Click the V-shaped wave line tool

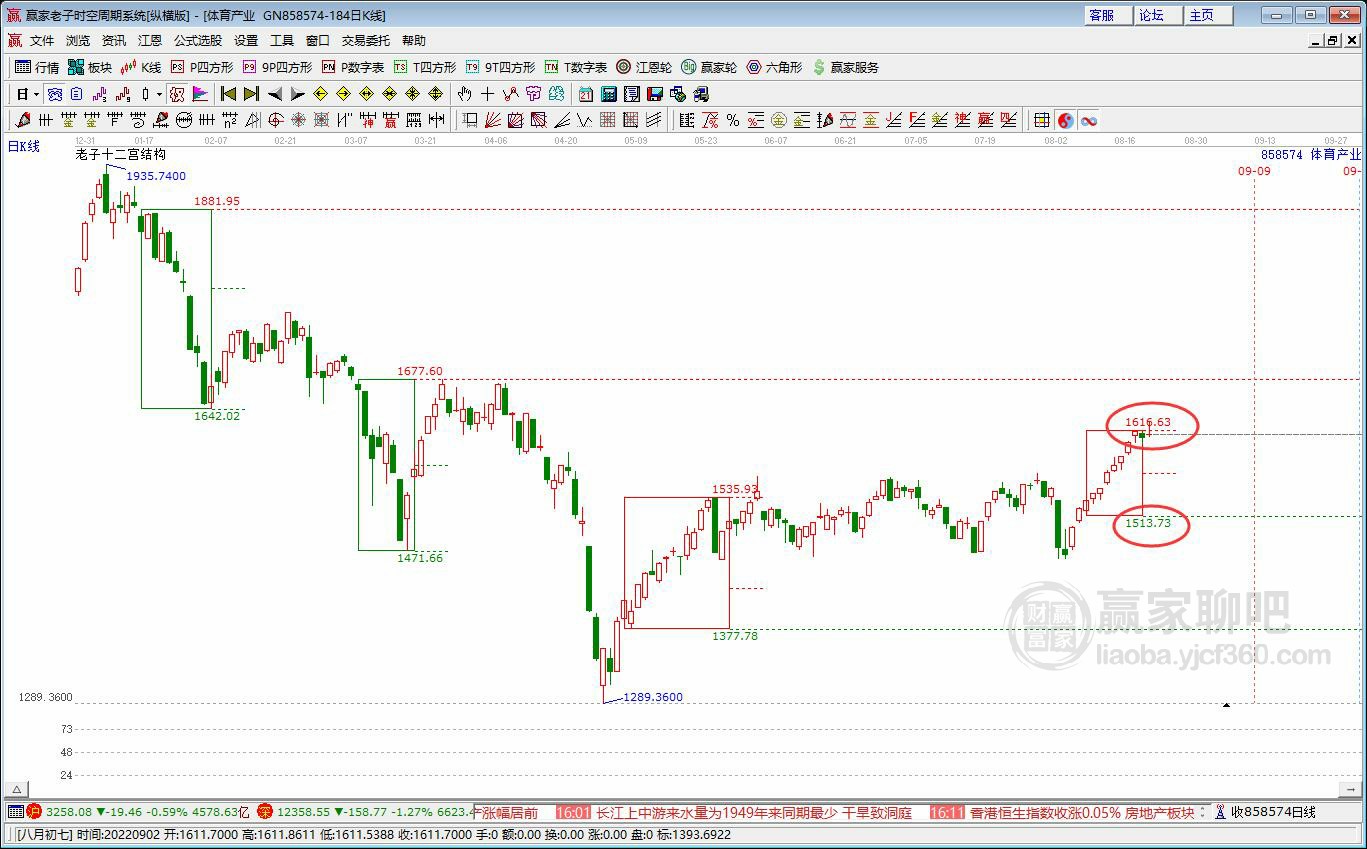coord(584,120)
